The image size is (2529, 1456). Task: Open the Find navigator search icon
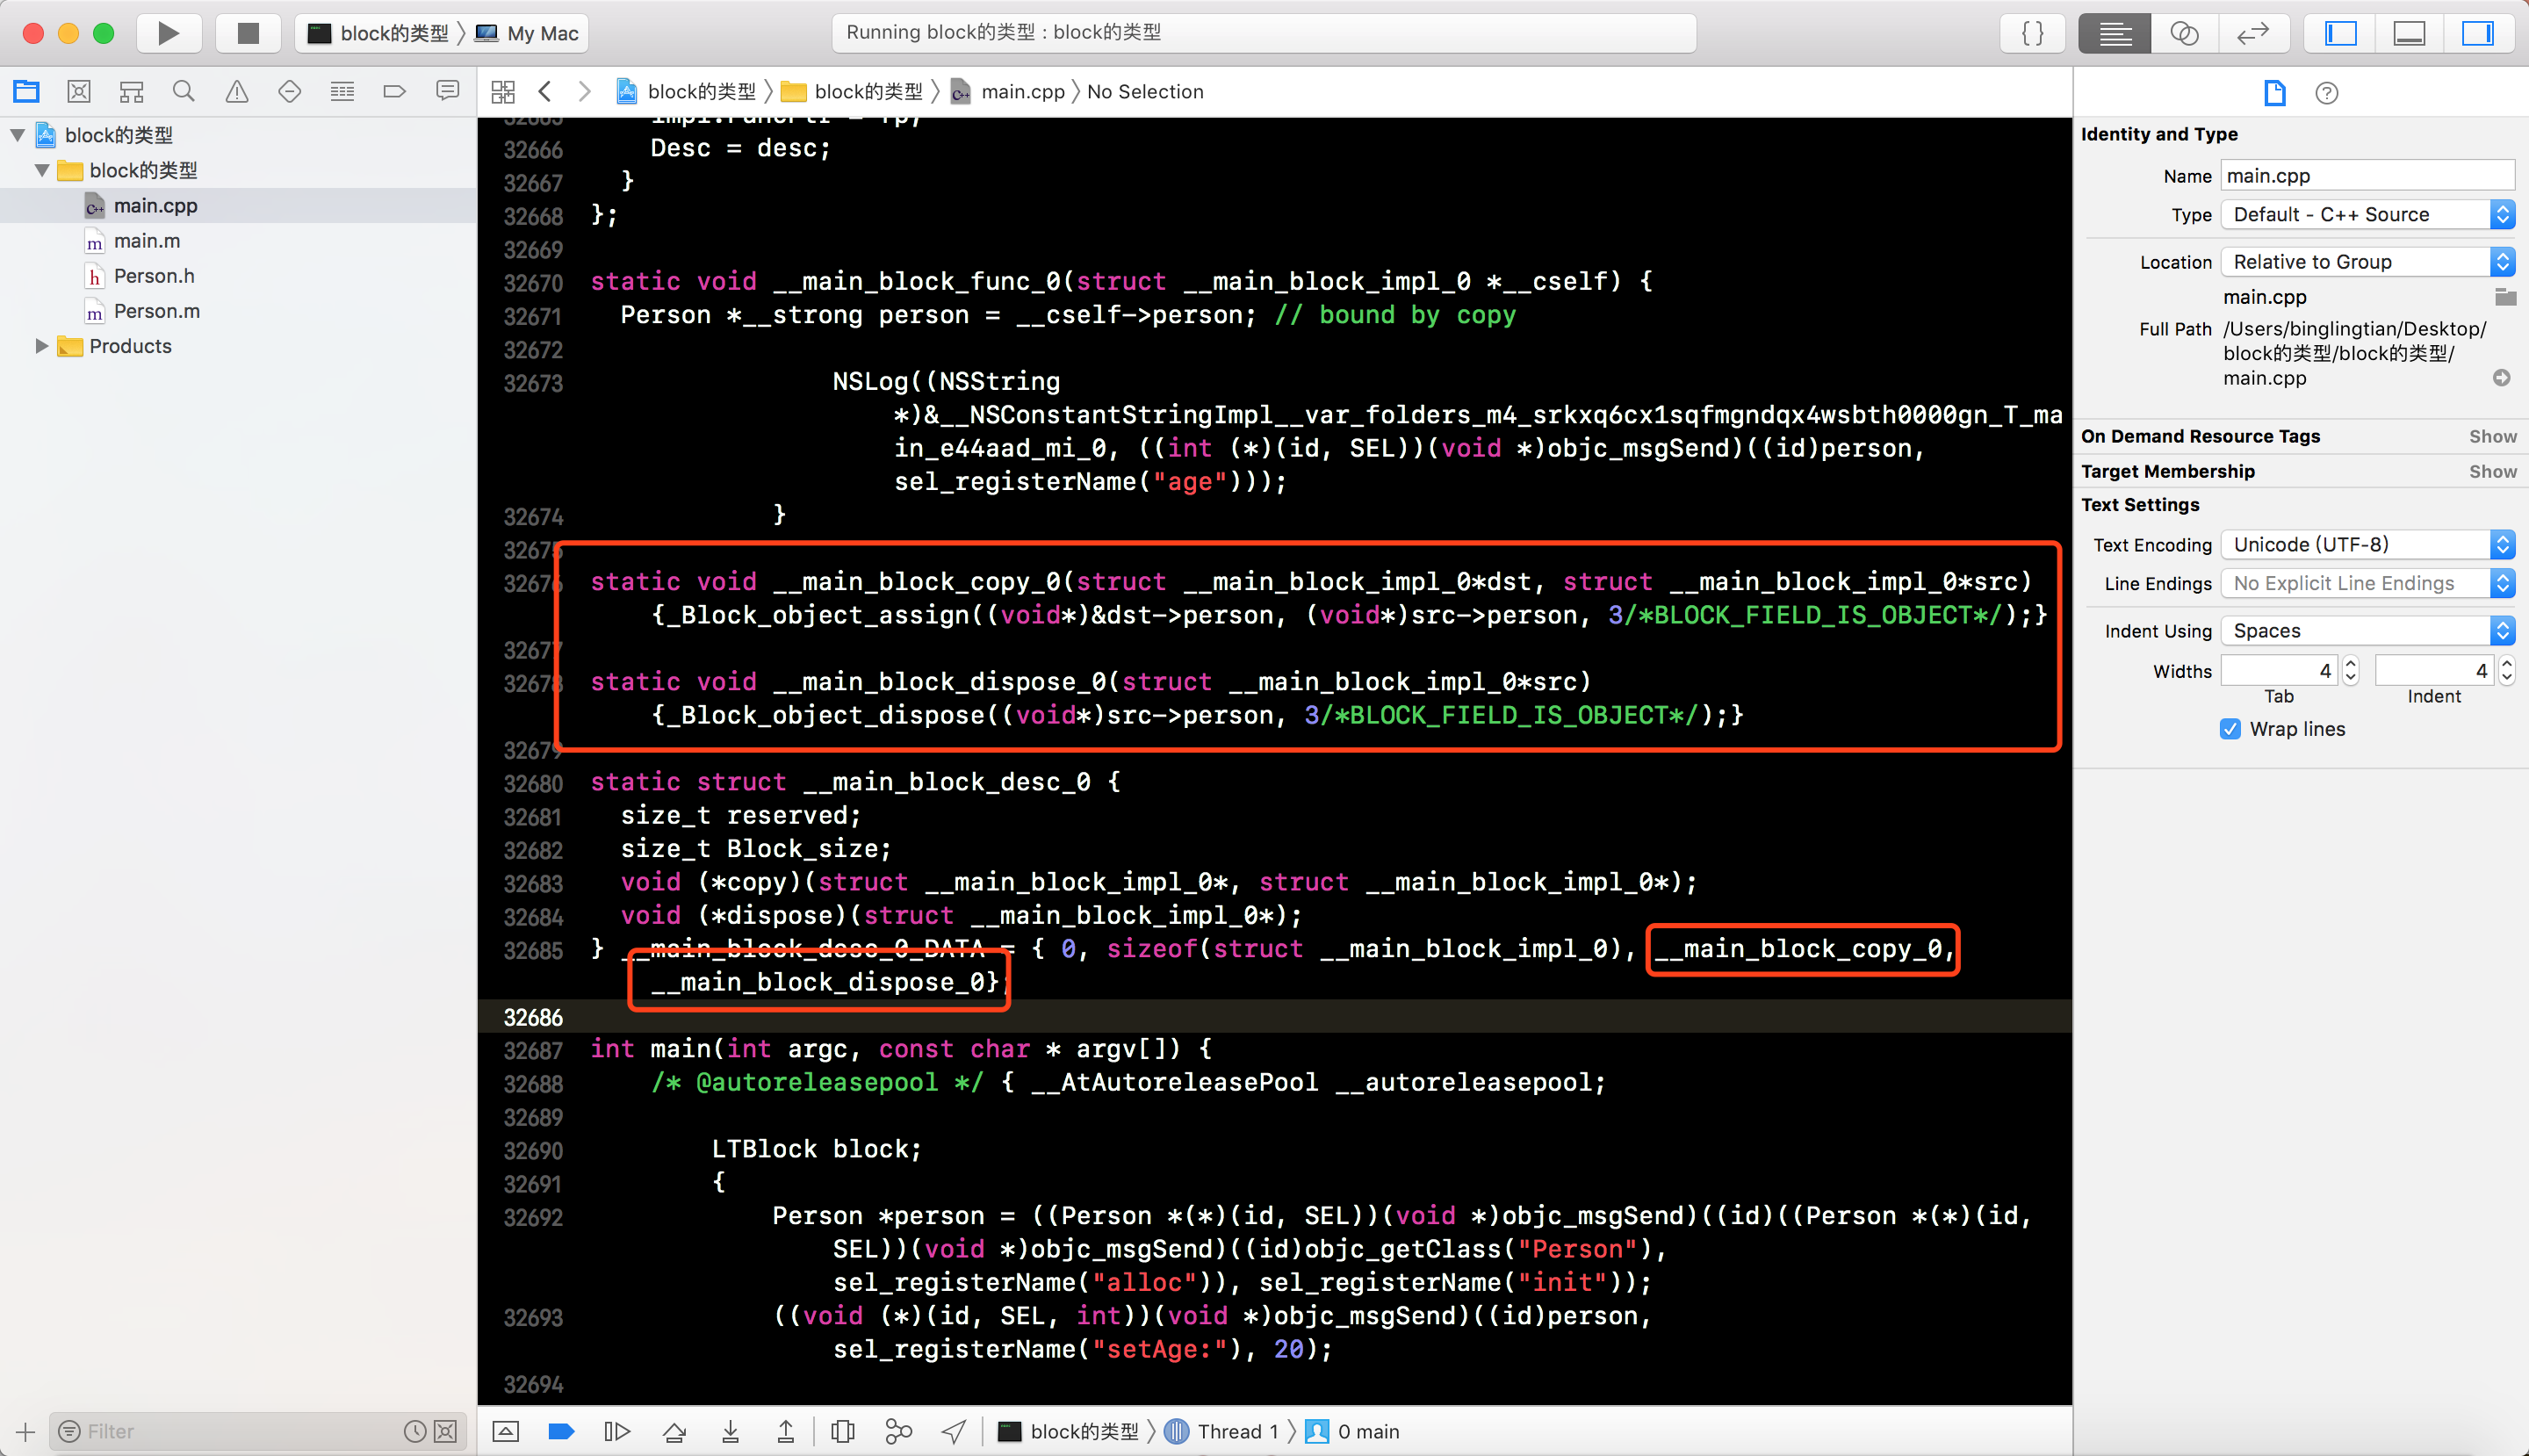pyautogui.click(x=183, y=92)
